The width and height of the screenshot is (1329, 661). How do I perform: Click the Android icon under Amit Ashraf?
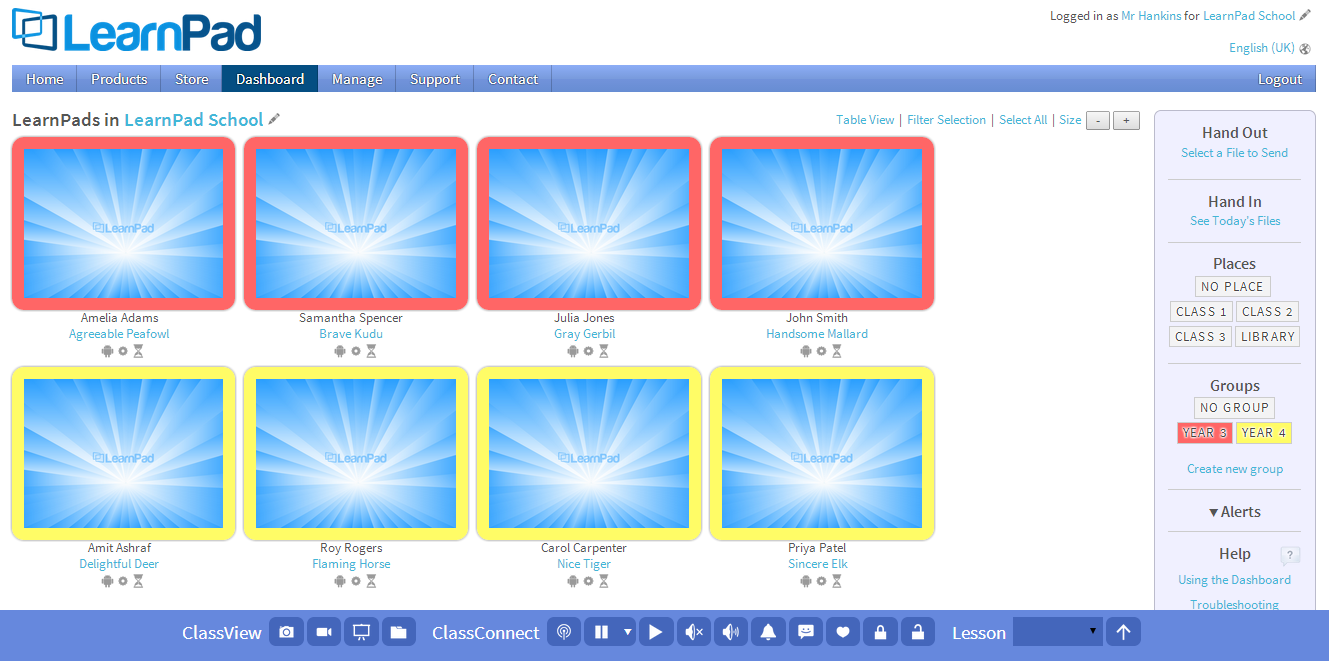107,581
